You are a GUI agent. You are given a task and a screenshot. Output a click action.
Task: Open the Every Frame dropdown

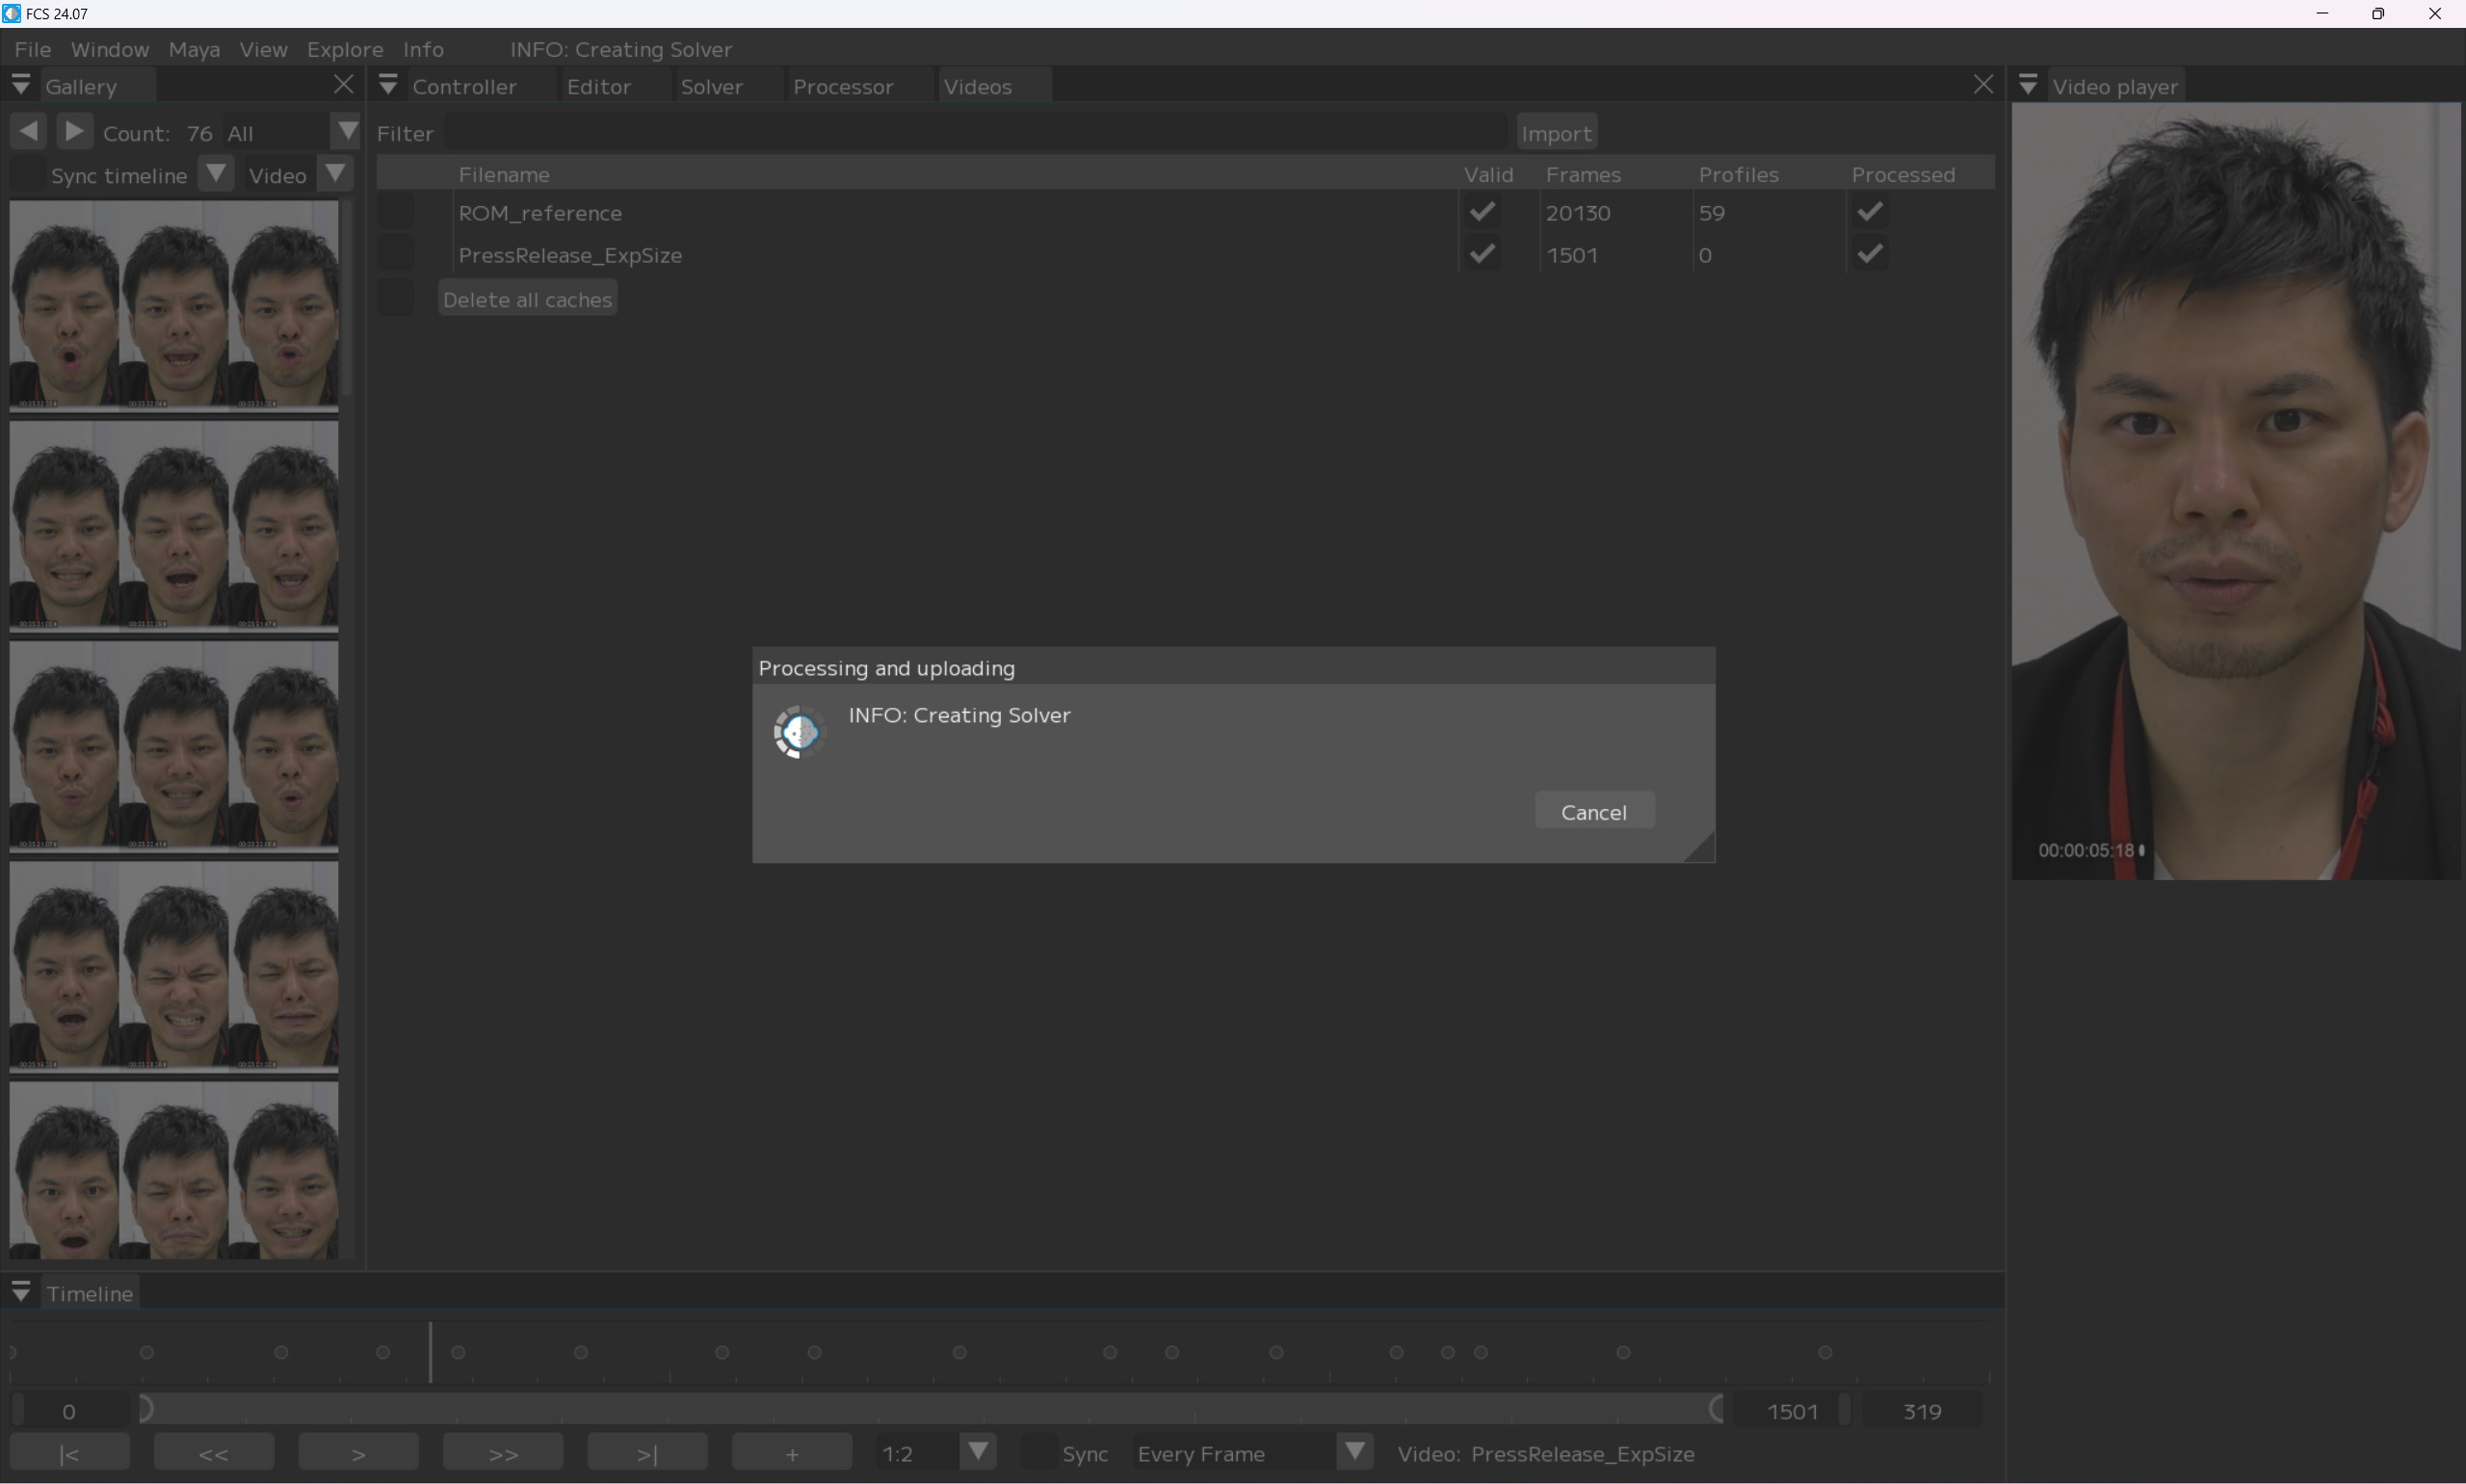(1354, 1451)
